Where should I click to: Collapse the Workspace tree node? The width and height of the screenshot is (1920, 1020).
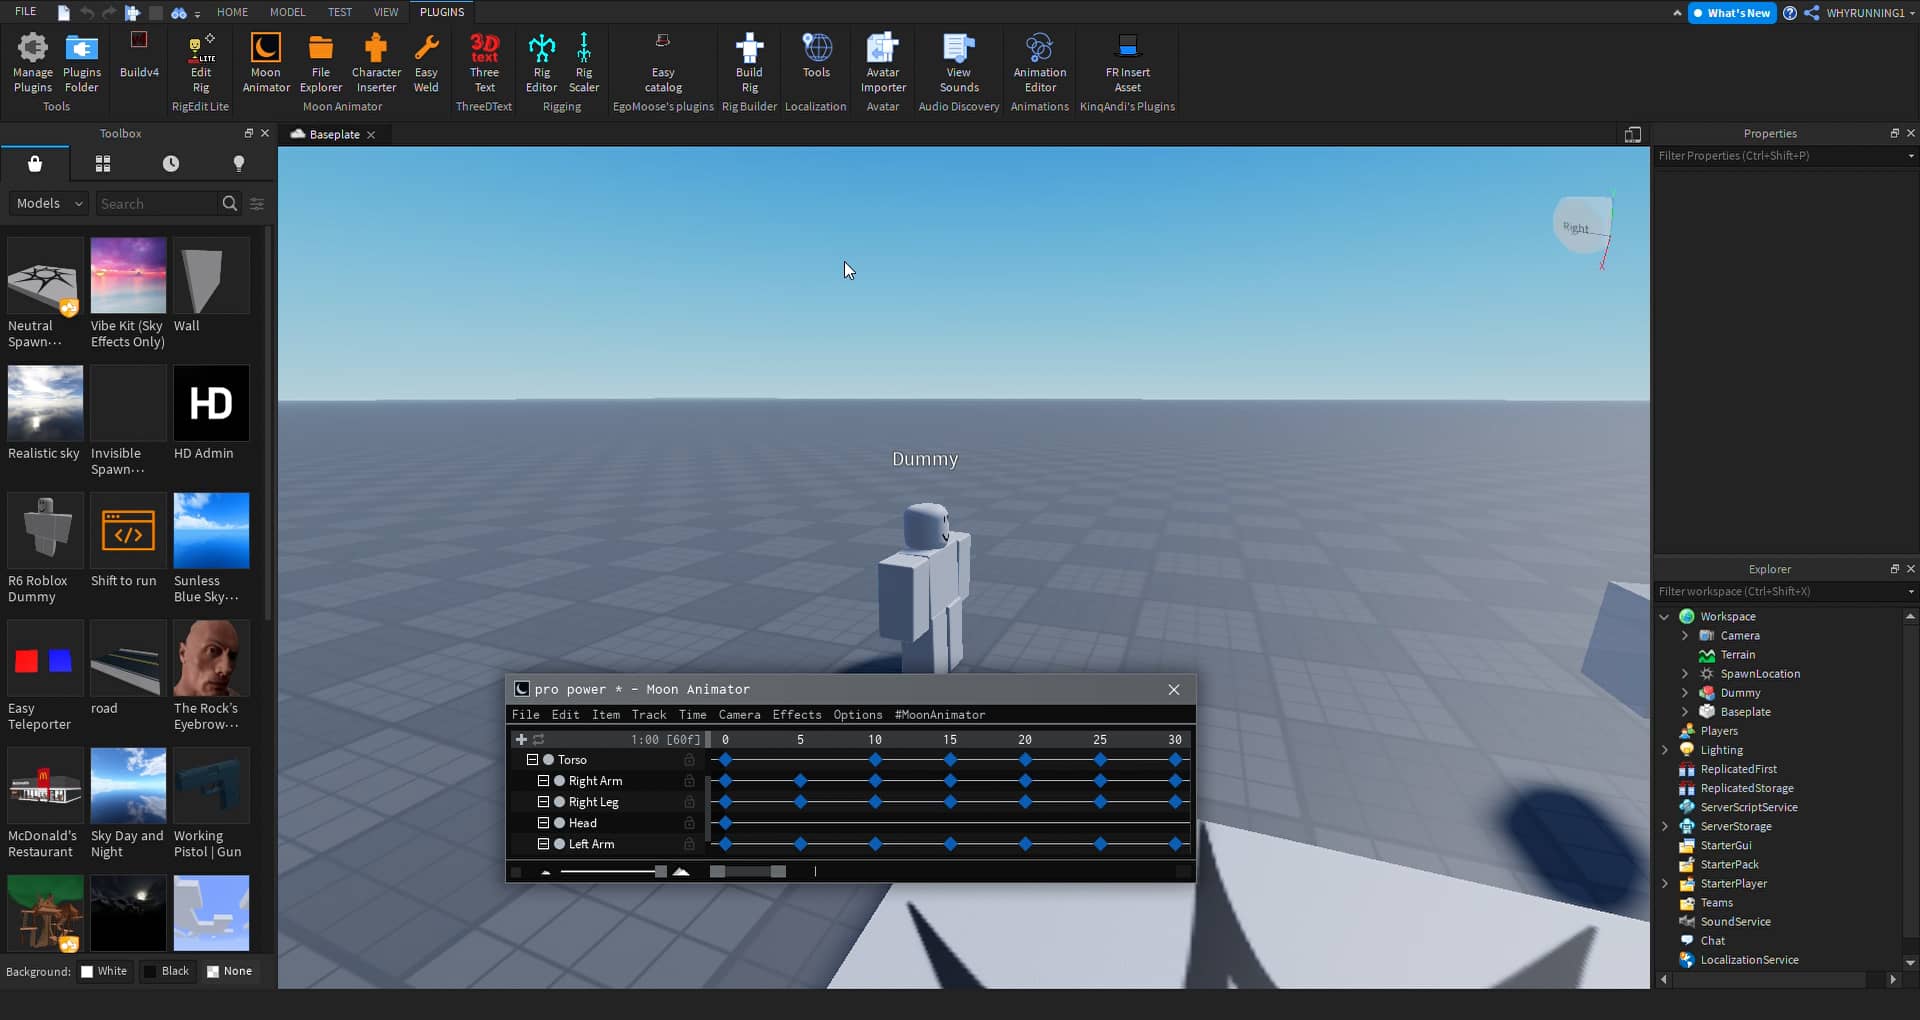tap(1664, 616)
